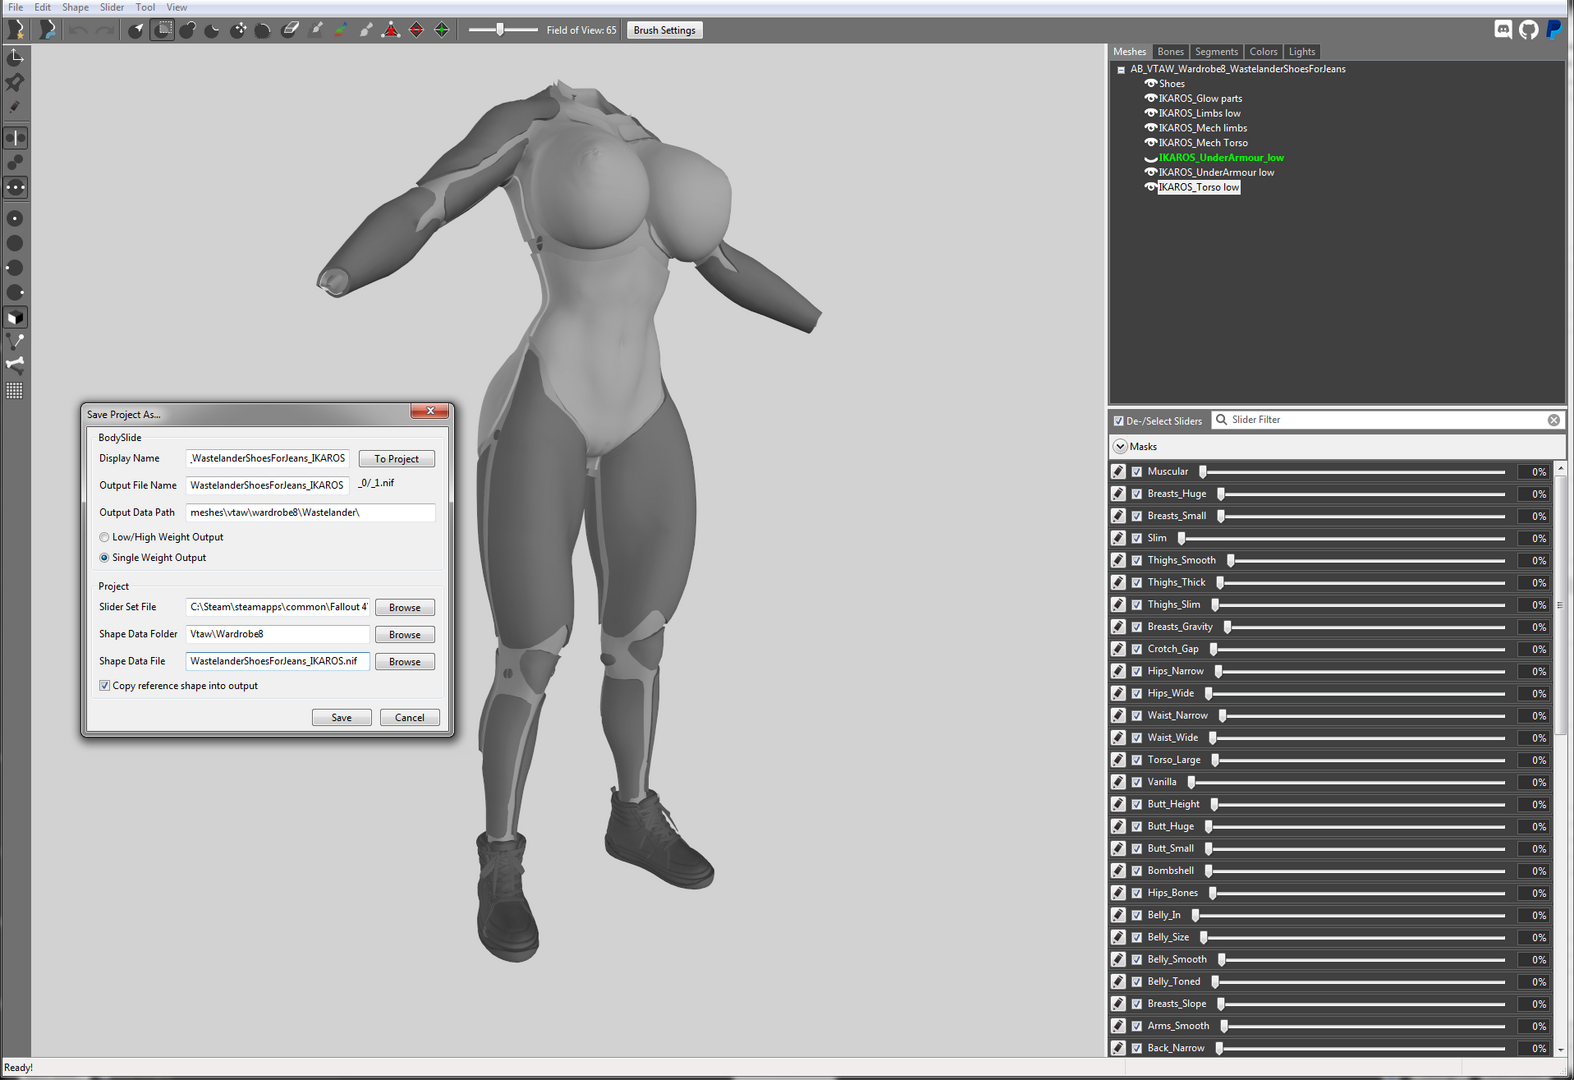The height and width of the screenshot is (1080, 1574).
Task: Select the Alpha brush tool
Action: 366,30
